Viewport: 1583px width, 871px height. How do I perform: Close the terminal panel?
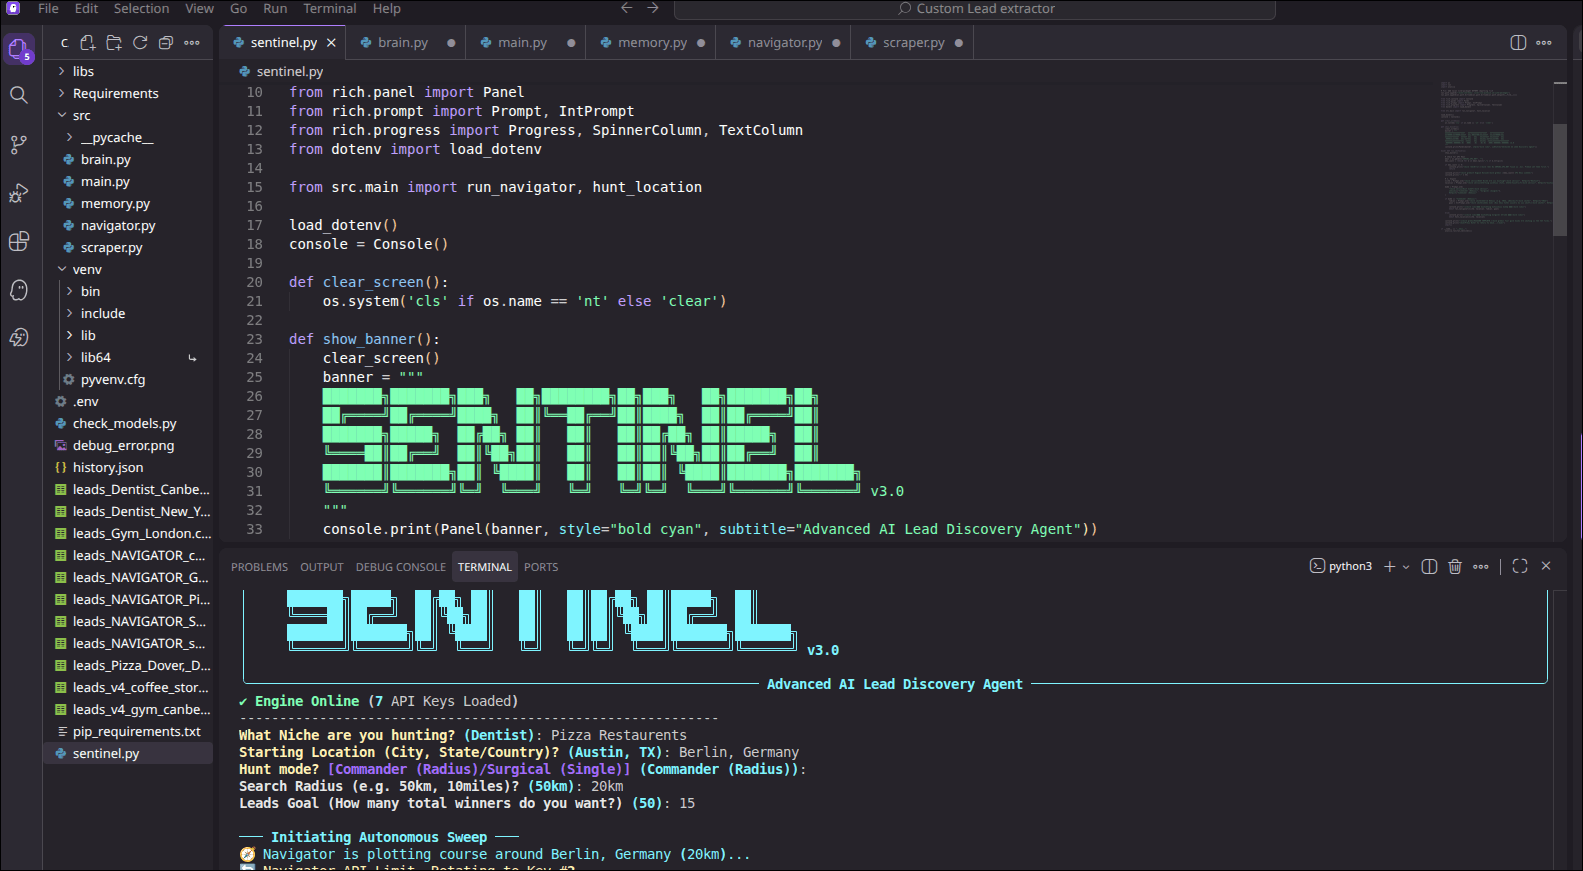pos(1546,566)
